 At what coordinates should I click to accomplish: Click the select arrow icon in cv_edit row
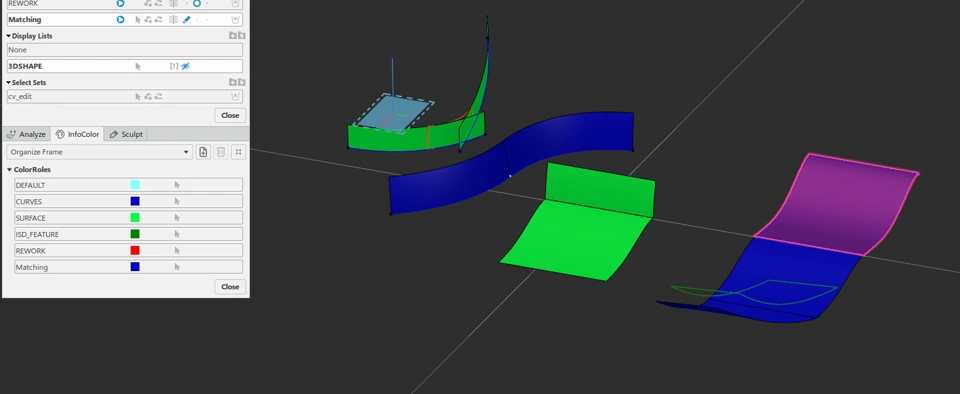138,96
